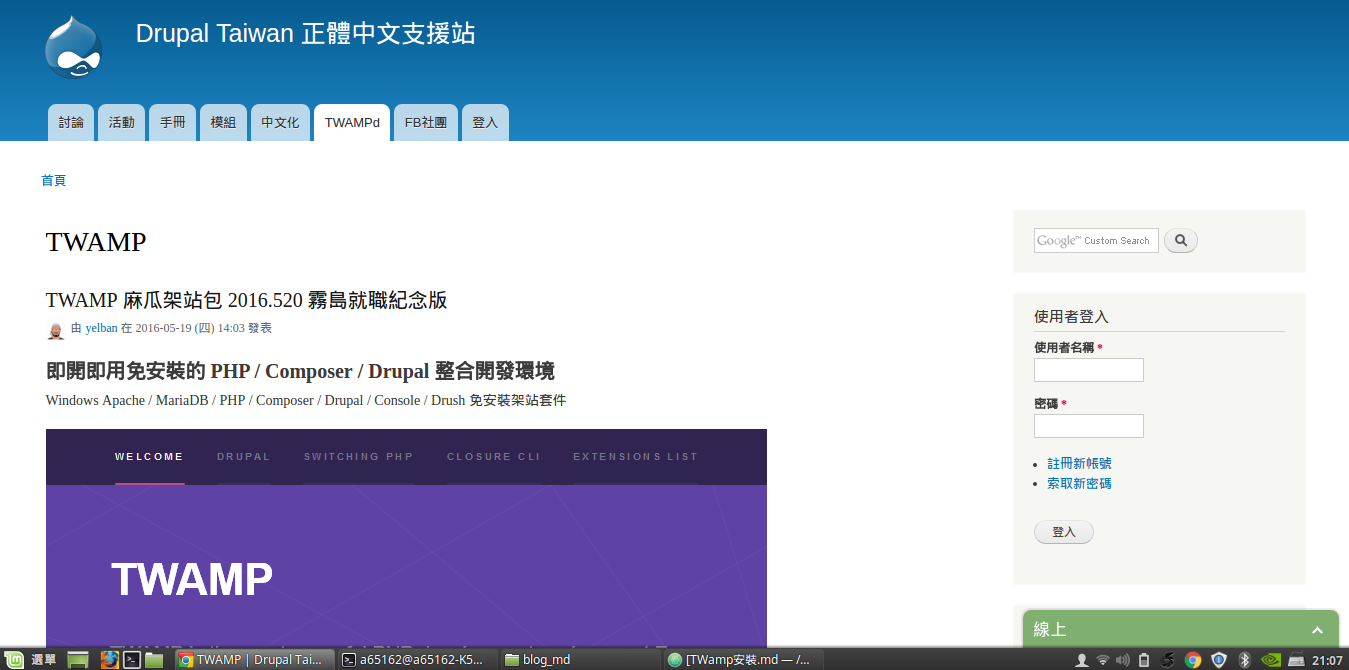Click the TWAMP page heading
Screen dimensions: 1349x670
pyautogui.click(x=96, y=242)
